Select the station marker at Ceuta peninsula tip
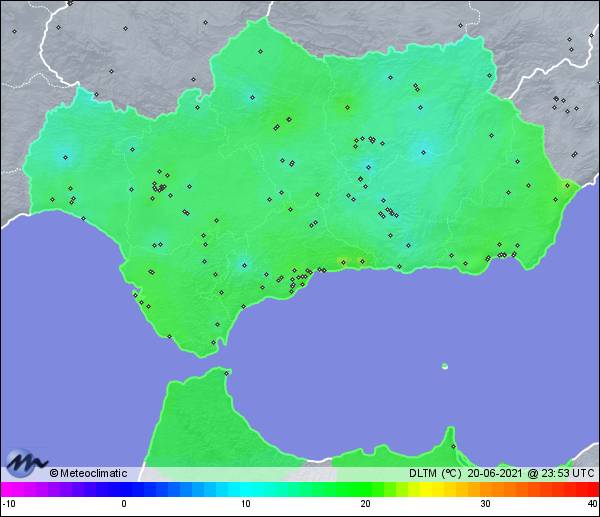The width and height of the screenshot is (600, 517). [x=227, y=373]
